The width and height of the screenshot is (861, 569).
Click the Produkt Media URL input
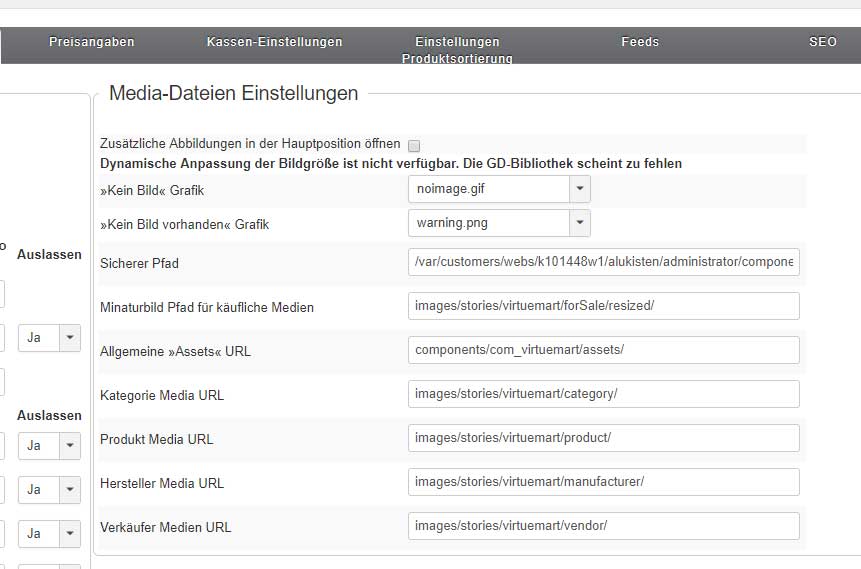point(604,438)
